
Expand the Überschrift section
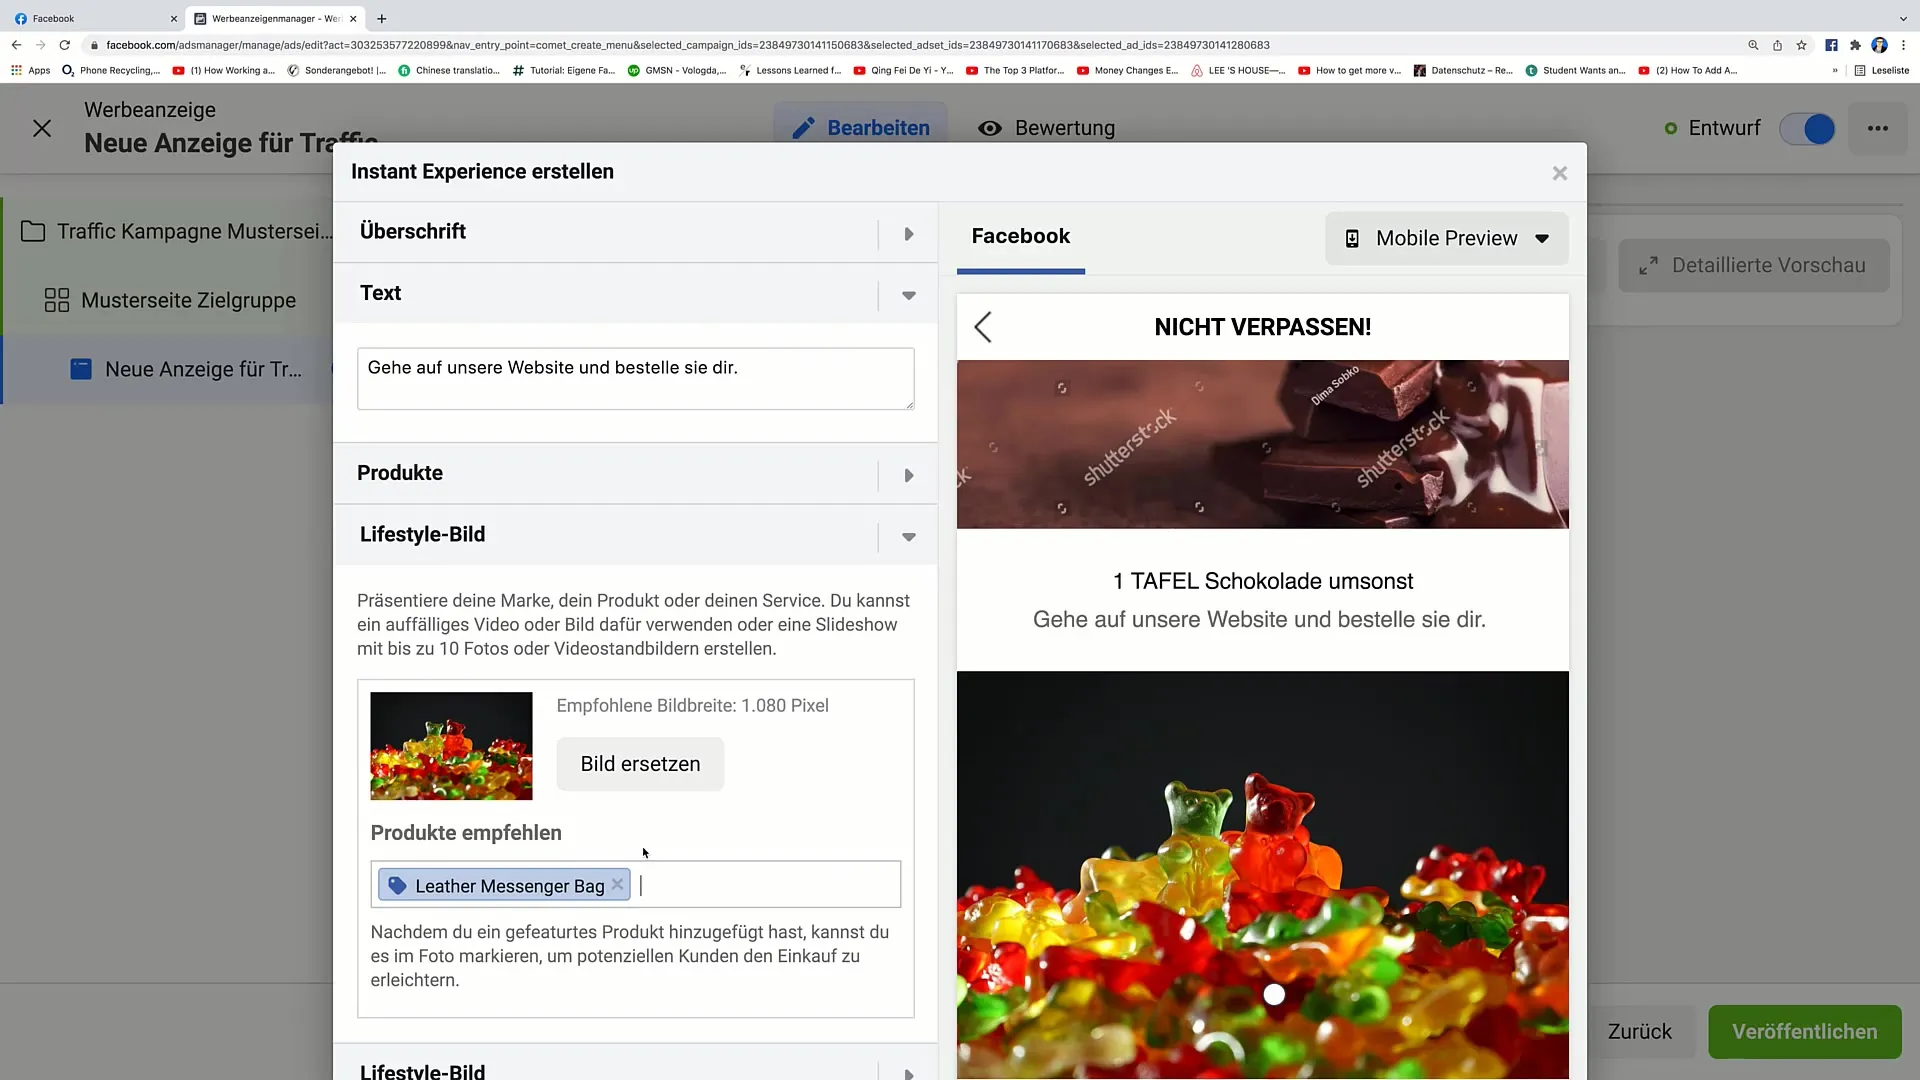908,234
